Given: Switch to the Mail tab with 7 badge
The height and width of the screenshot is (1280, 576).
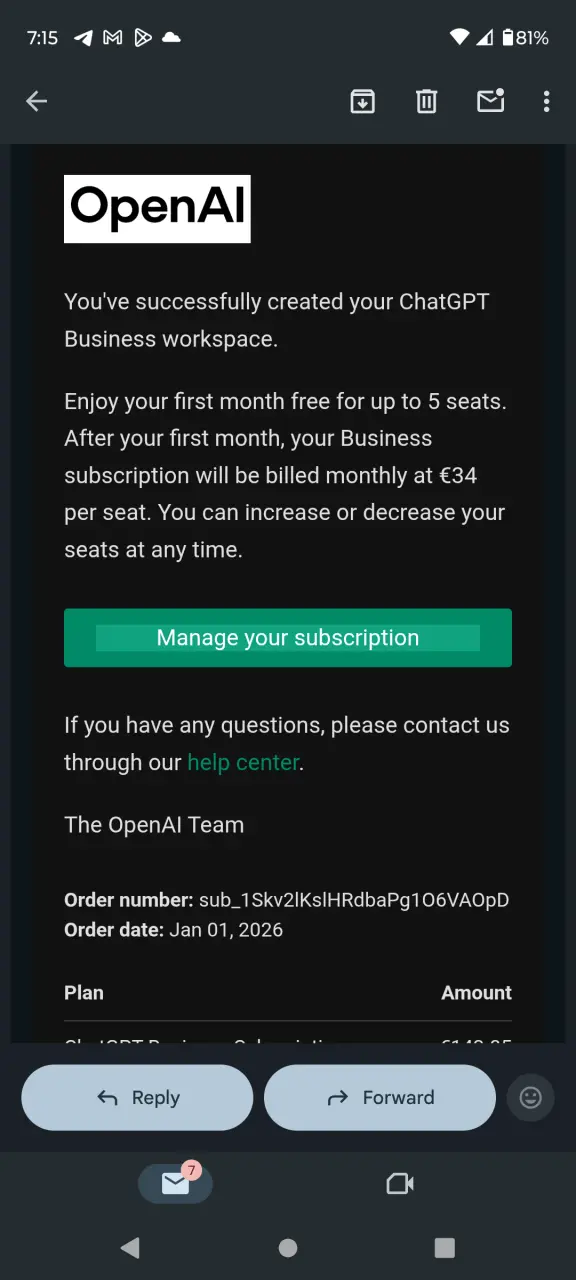Looking at the screenshot, I should (176, 1183).
